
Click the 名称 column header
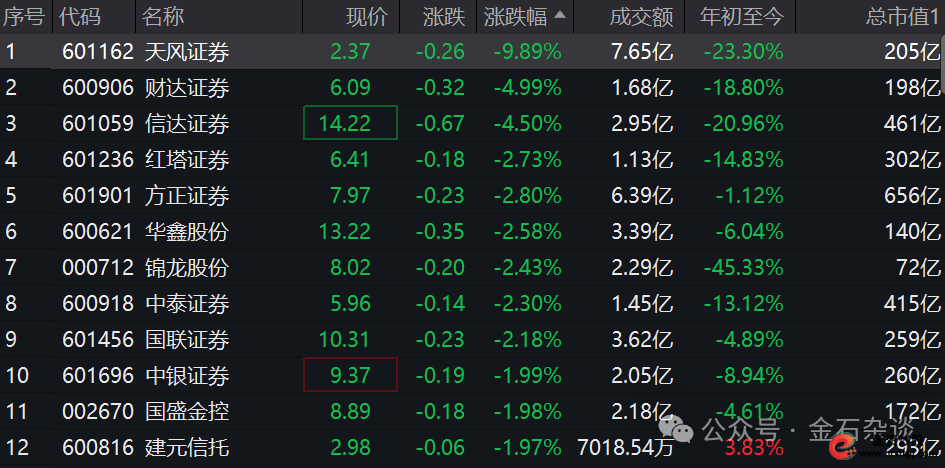[163, 16]
